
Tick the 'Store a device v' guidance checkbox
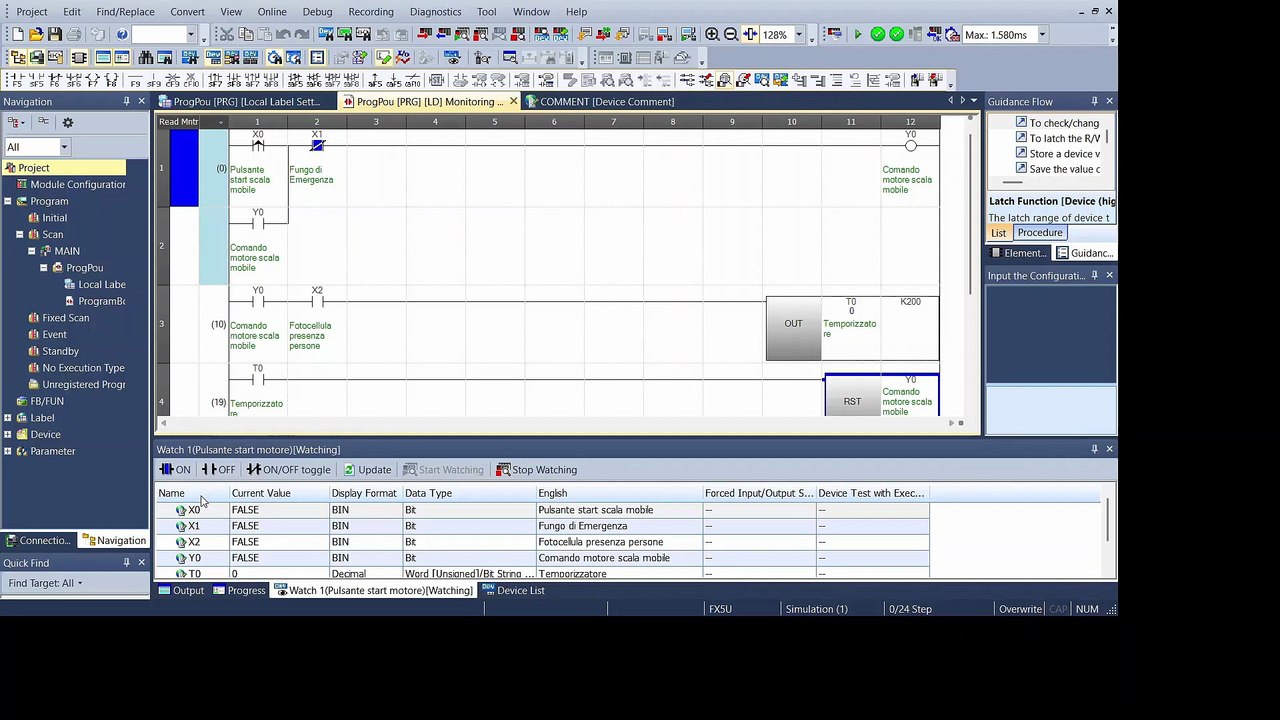click(x=1021, y=153)
